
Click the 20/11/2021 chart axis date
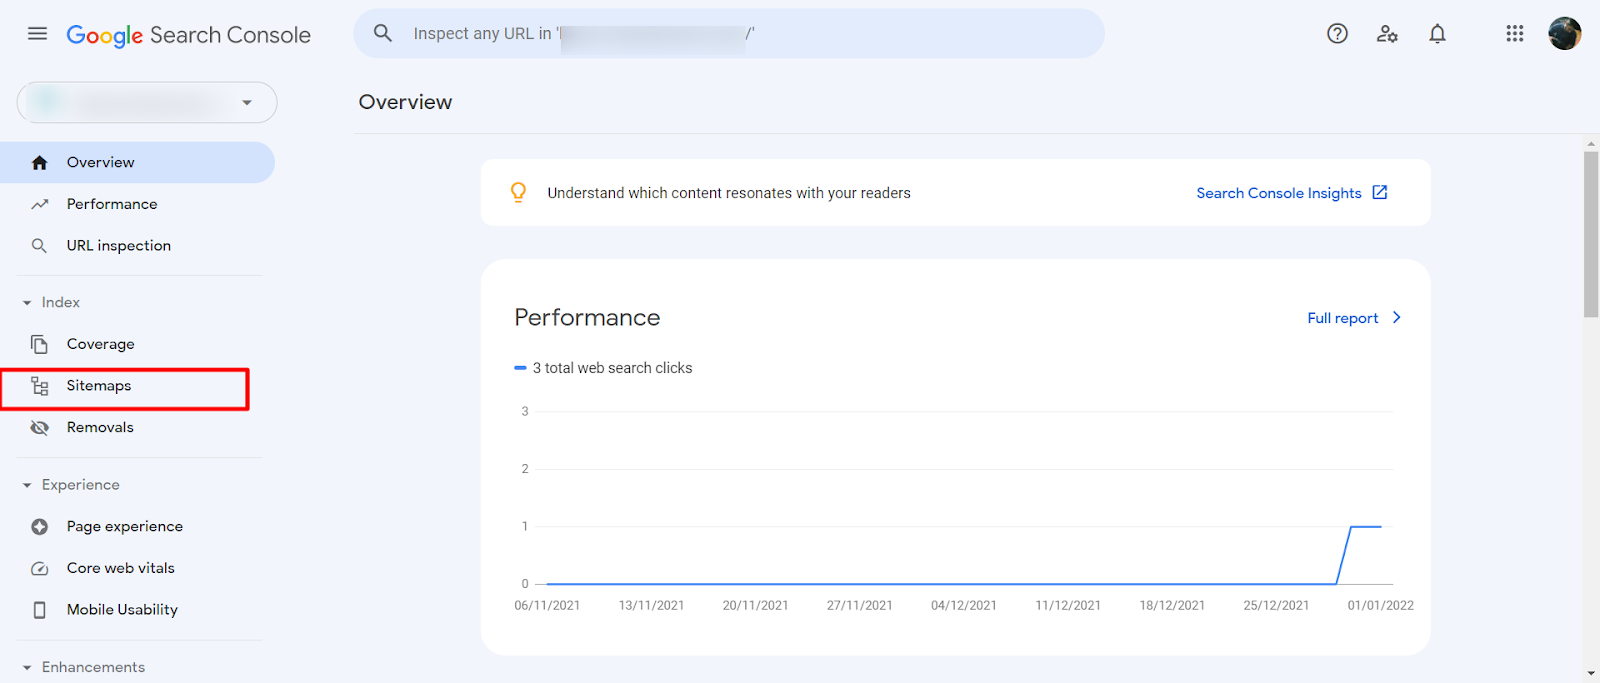click(x=755, y=606)
